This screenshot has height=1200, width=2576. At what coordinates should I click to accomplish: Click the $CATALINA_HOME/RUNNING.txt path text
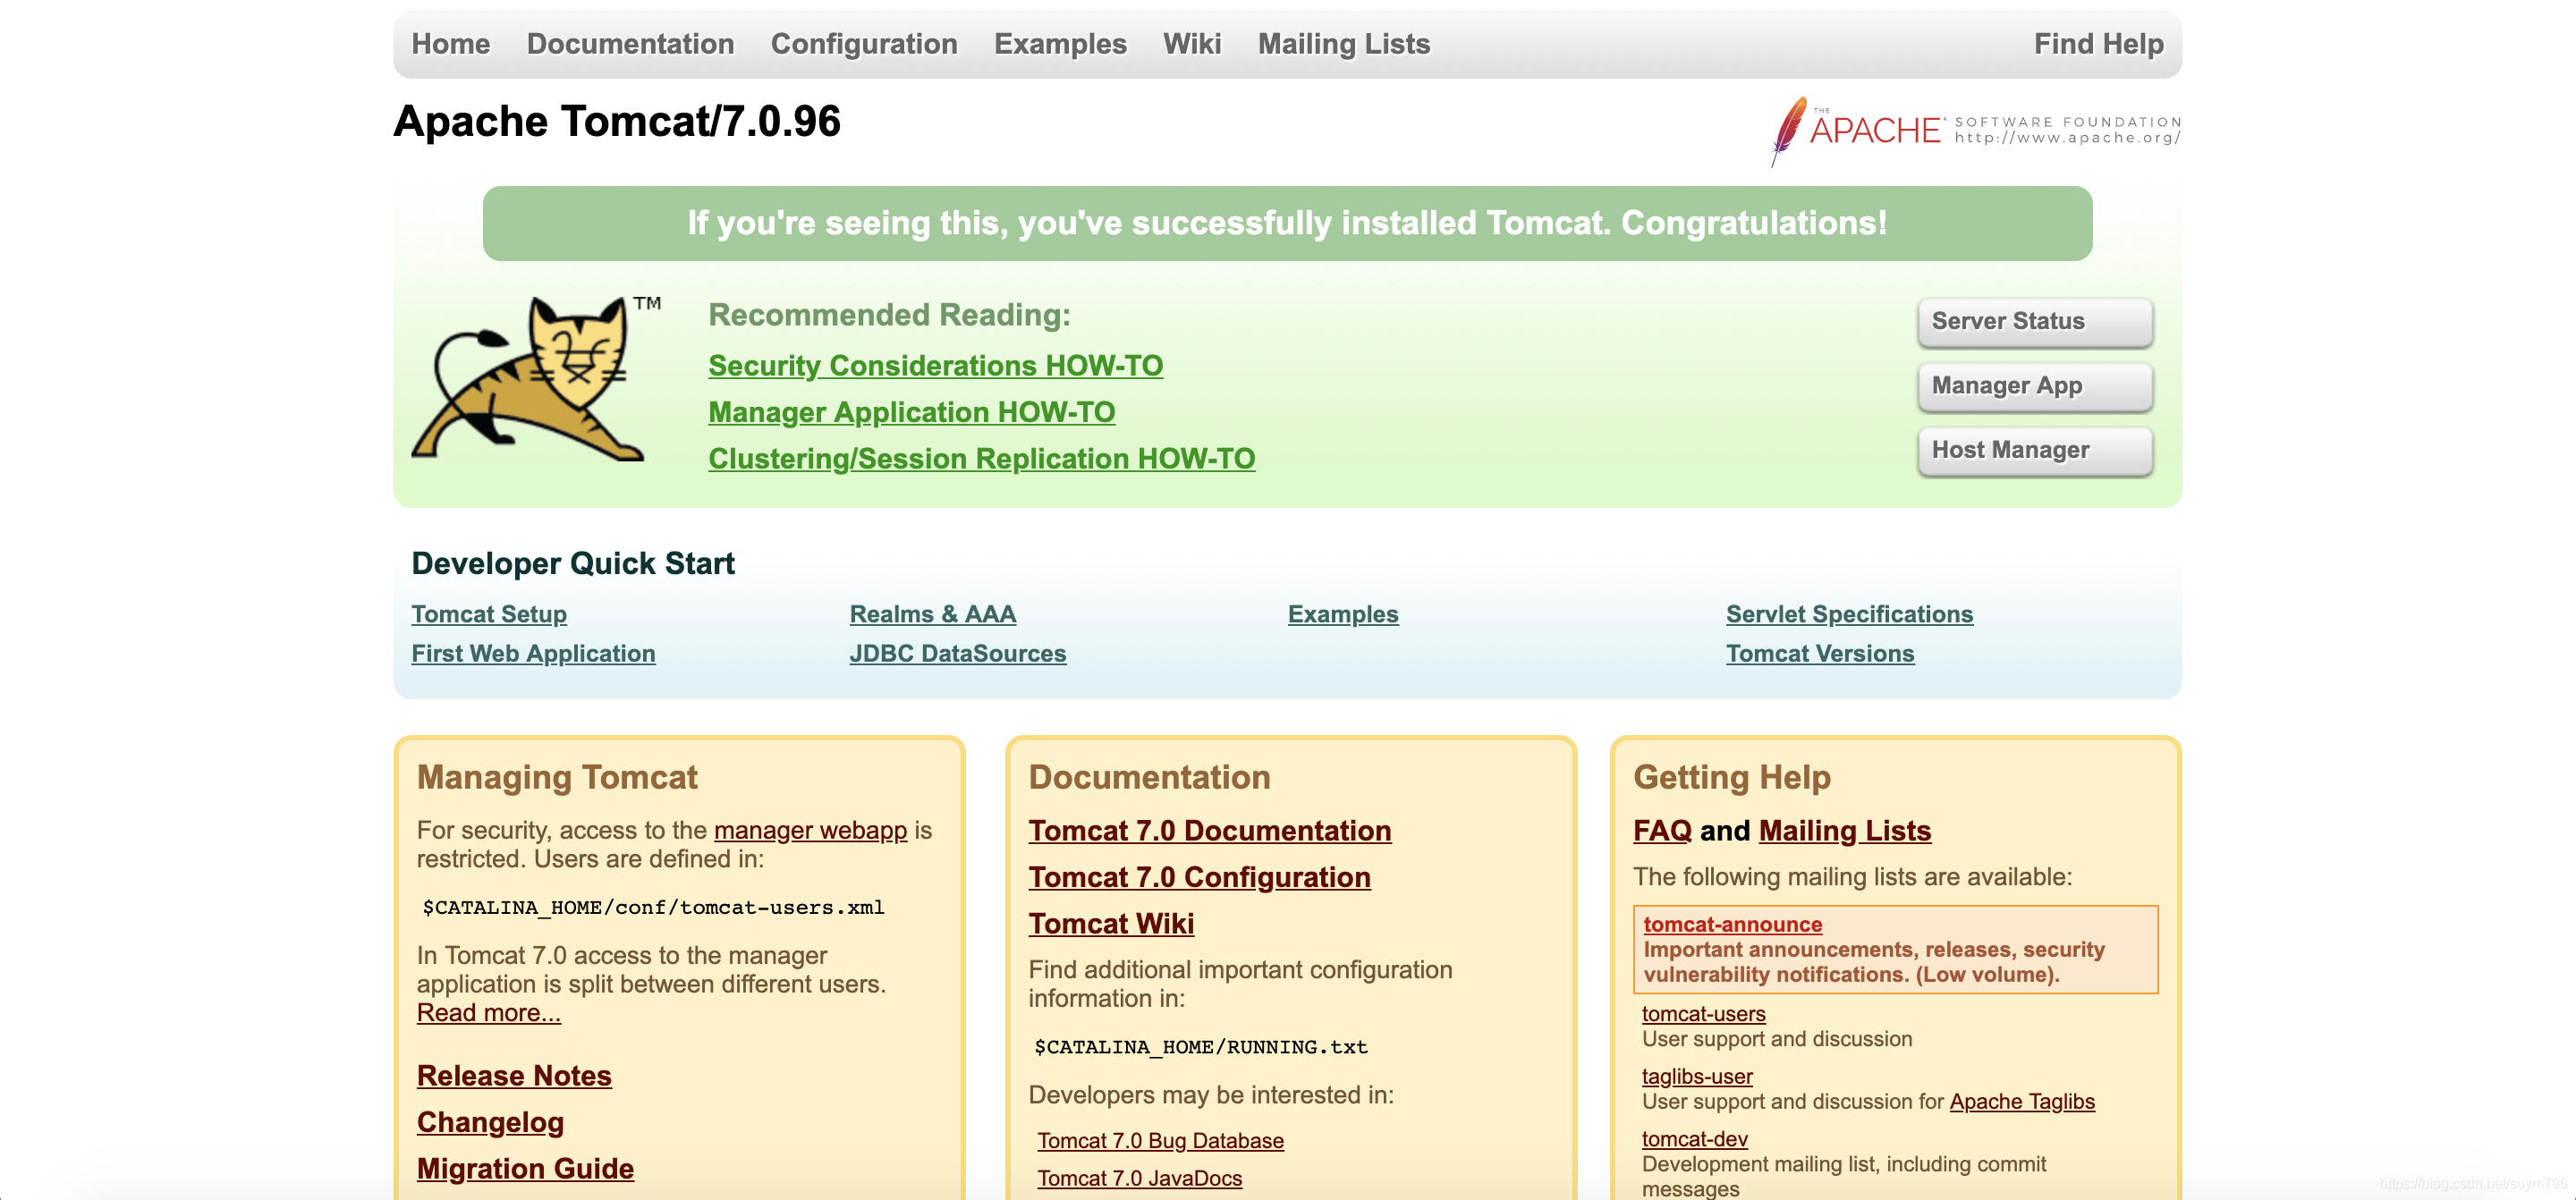[1200, 1047]
